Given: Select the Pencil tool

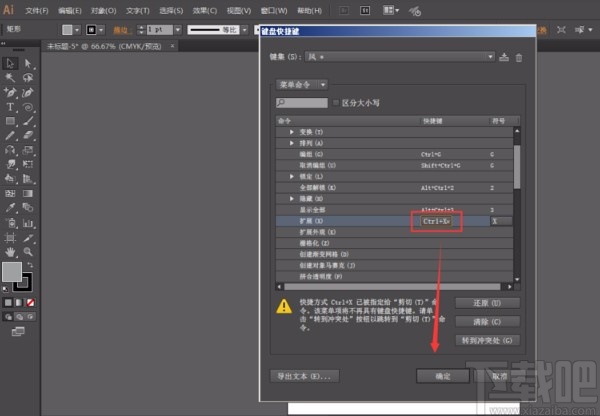Looking at the screenshot, I should click(10, 135).
